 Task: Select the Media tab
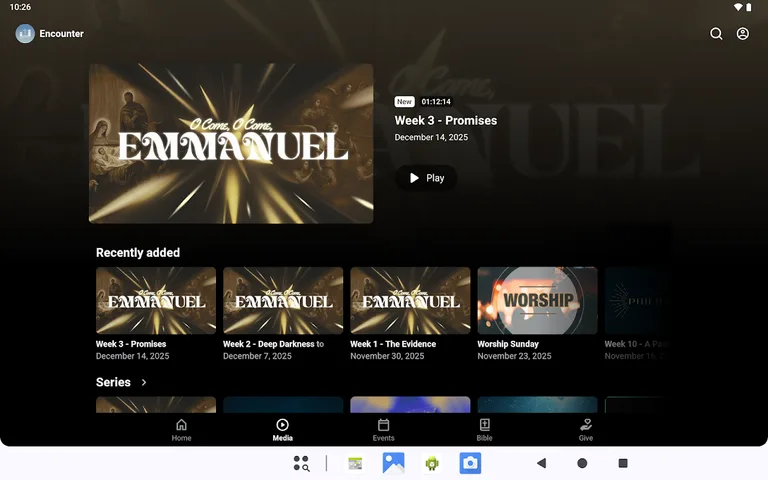click(x=283, y=430)
